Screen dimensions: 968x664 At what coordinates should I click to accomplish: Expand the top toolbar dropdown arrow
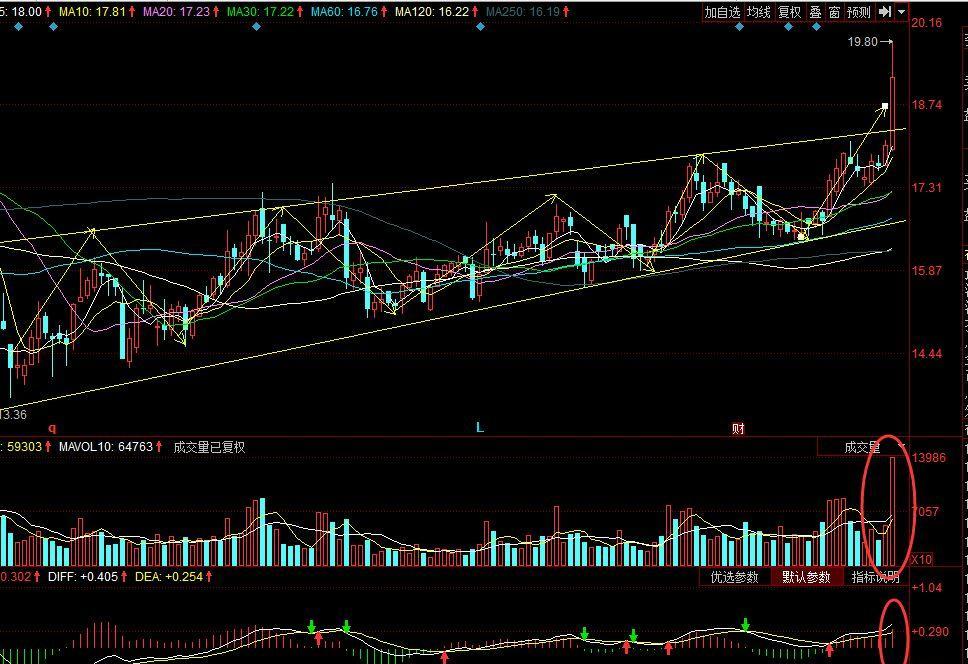[901, 12]
